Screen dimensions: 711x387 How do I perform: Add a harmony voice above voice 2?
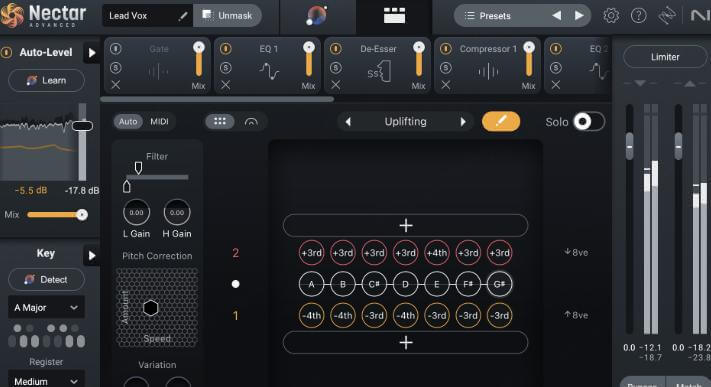tap(405, 225)
